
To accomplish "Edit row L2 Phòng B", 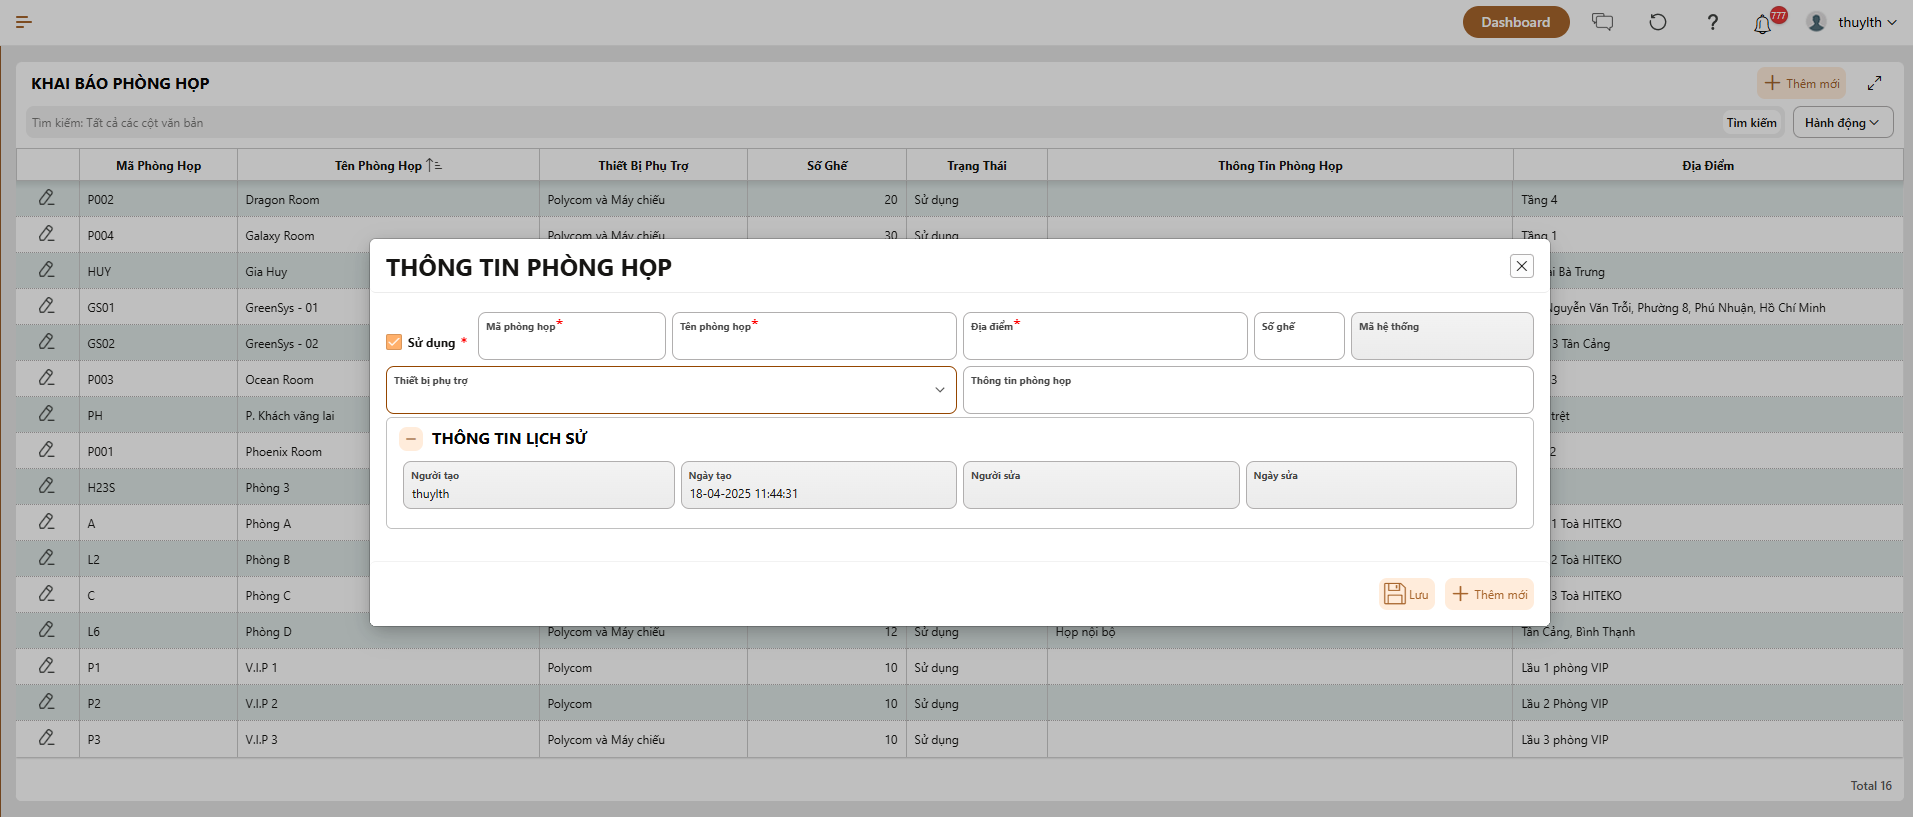I will 47,558.
